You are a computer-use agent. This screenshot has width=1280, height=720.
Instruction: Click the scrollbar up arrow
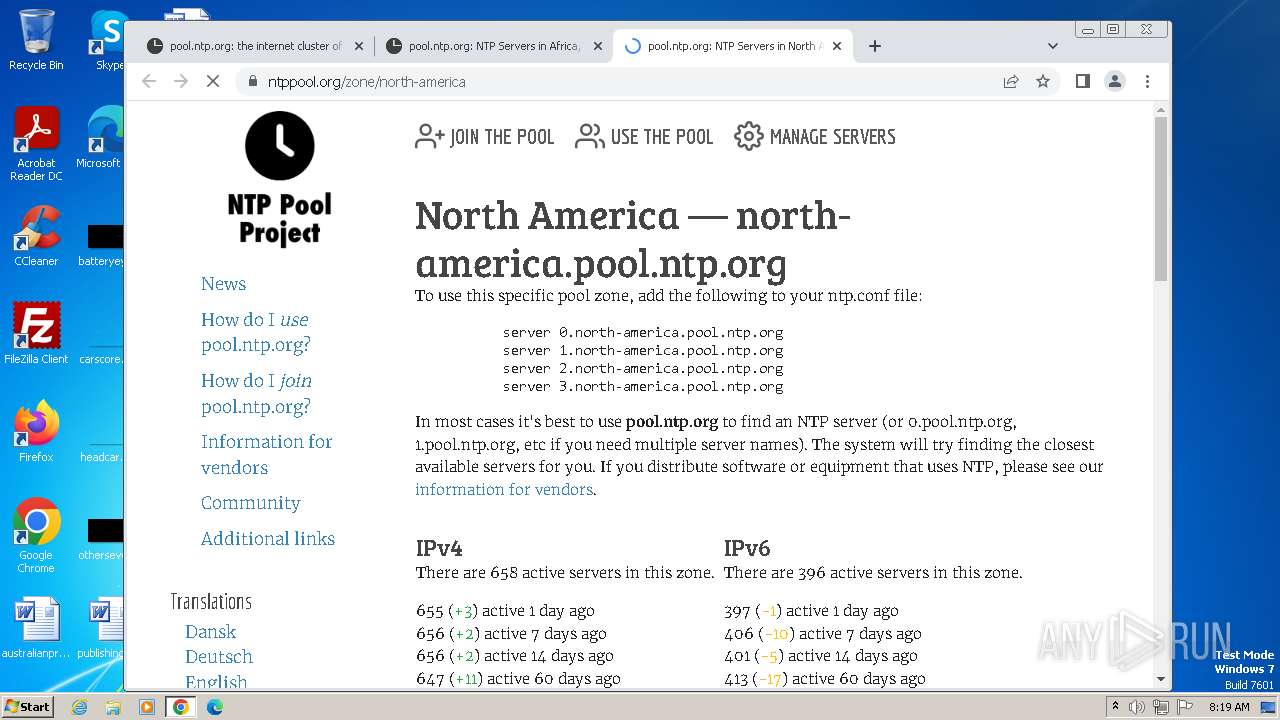(1161, 108)
